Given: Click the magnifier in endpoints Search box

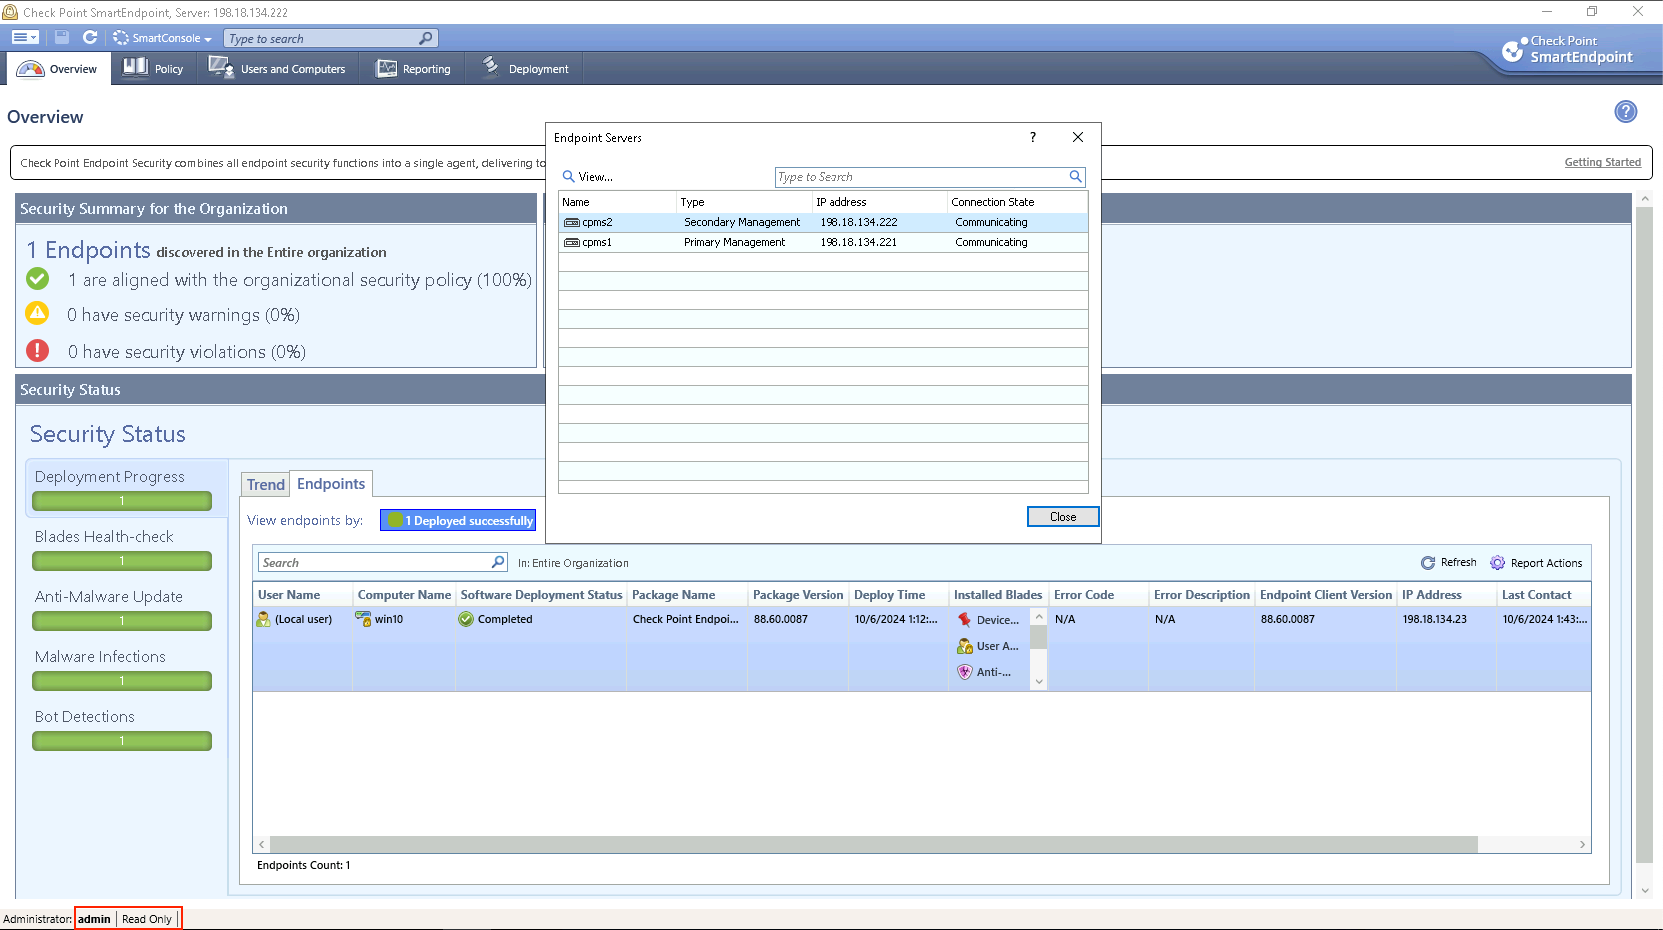Looking at the screenshot, I should (497, 562).
